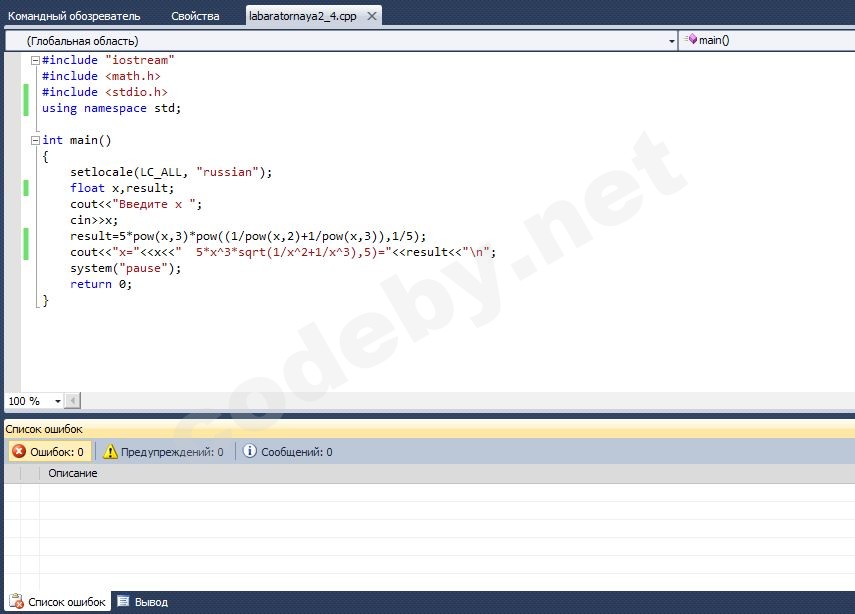Click the Список ошибок panel title bar
Image resolution: width=855 pixels, height=614 pixels.
point(430,429)
